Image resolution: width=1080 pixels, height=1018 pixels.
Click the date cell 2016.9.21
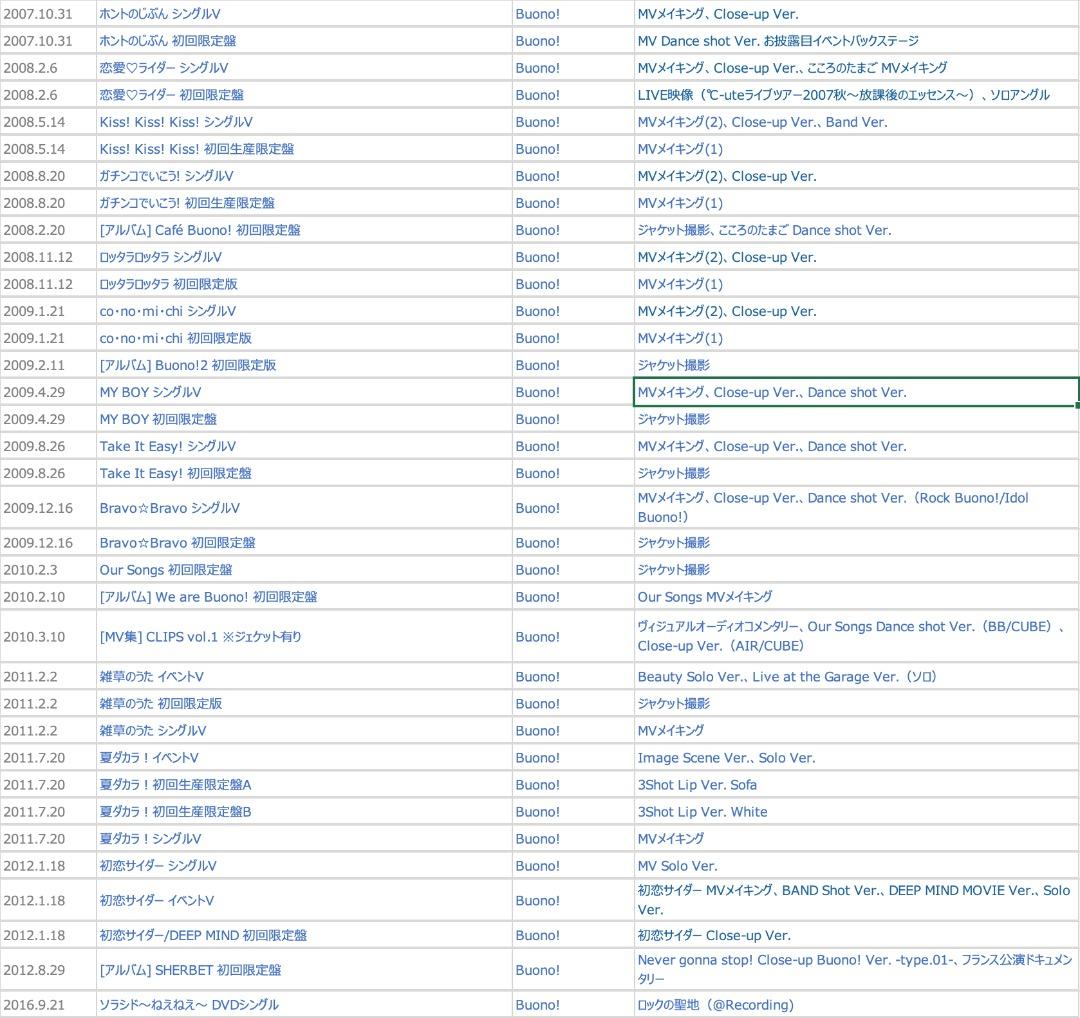coord(48,1005)
